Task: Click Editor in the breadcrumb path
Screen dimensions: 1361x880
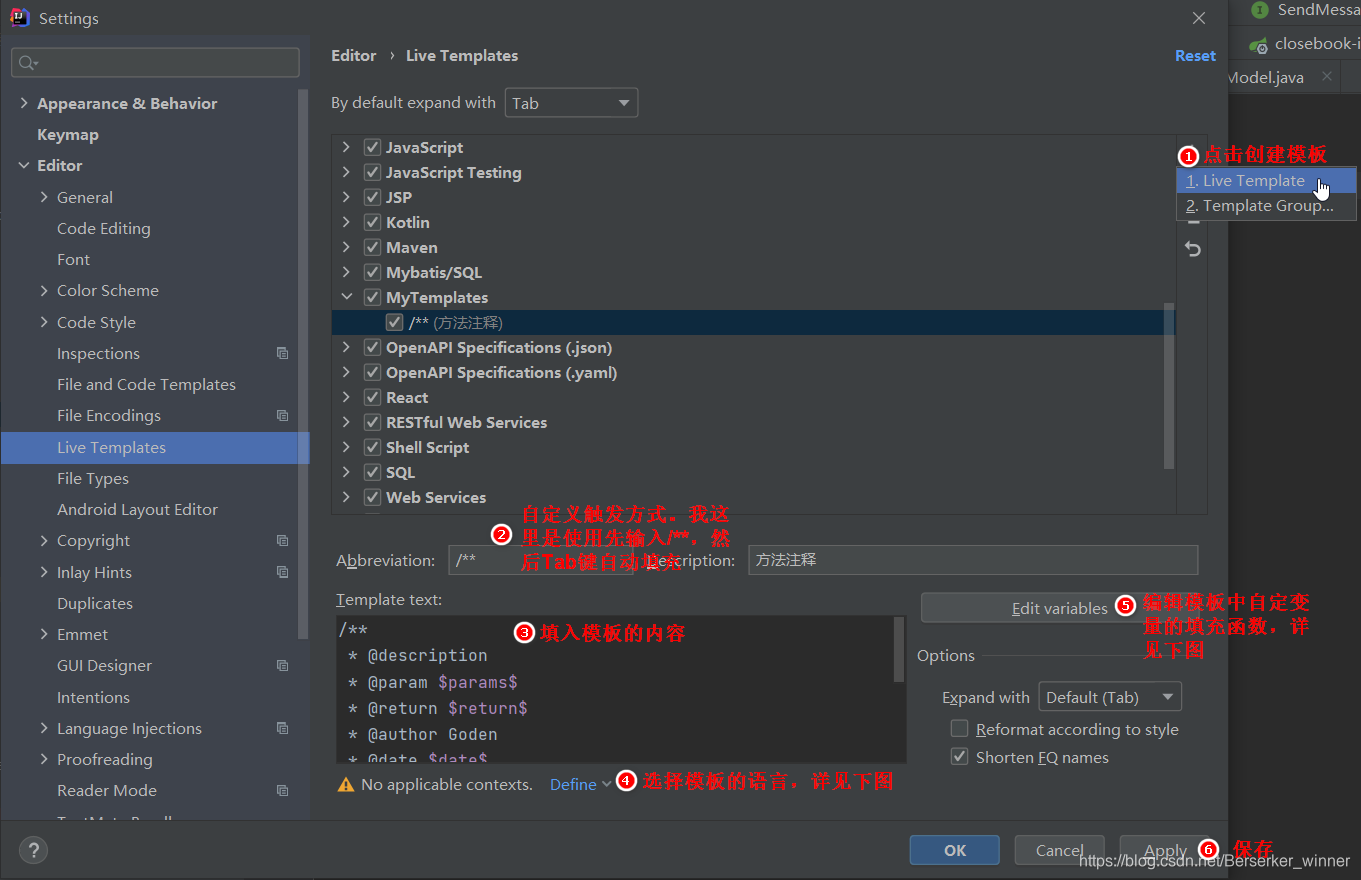Action: click(354, 55)
